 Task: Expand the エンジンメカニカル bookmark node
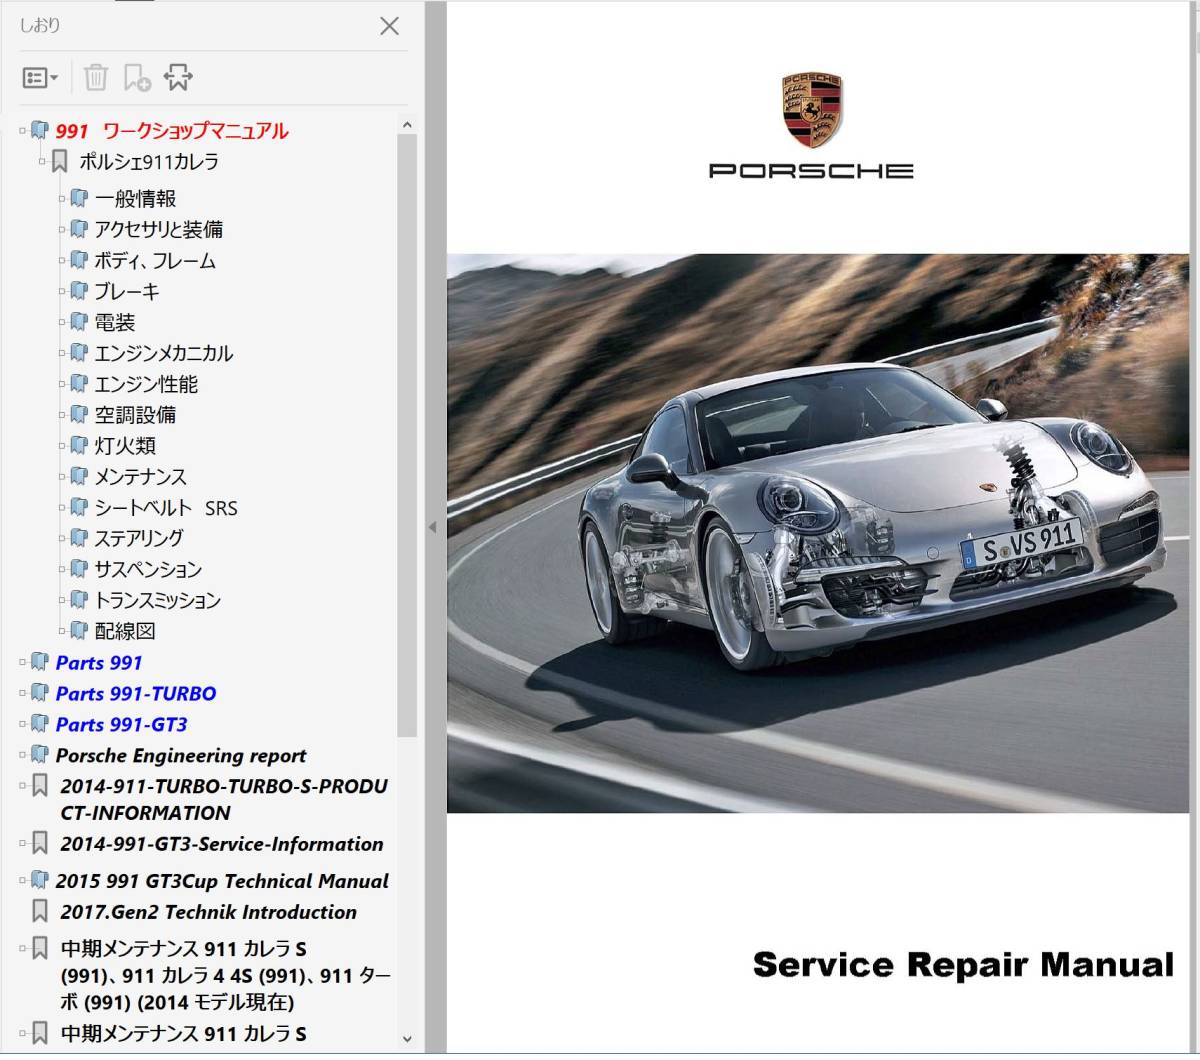[x=62, y=353]
